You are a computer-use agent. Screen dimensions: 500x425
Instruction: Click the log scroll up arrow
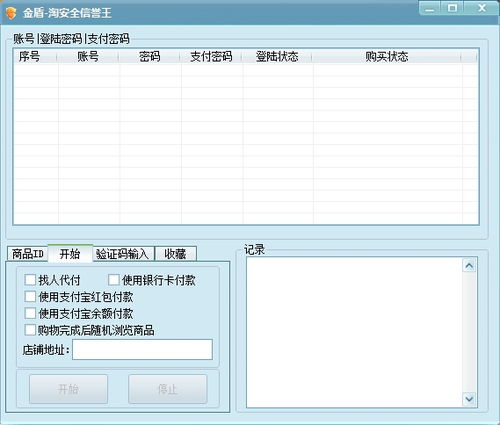pyautogui.click(x=469, y=266)
